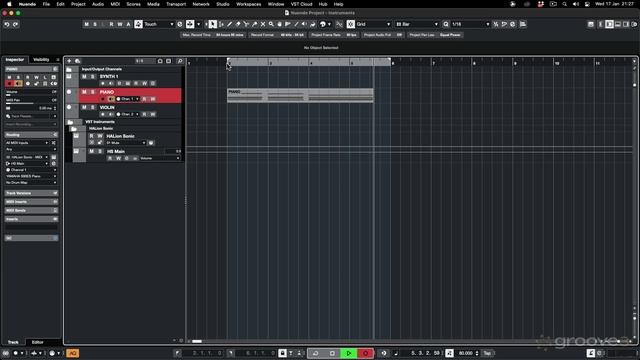Toggle cycle loop in transport bar

[x=315, y=353]
